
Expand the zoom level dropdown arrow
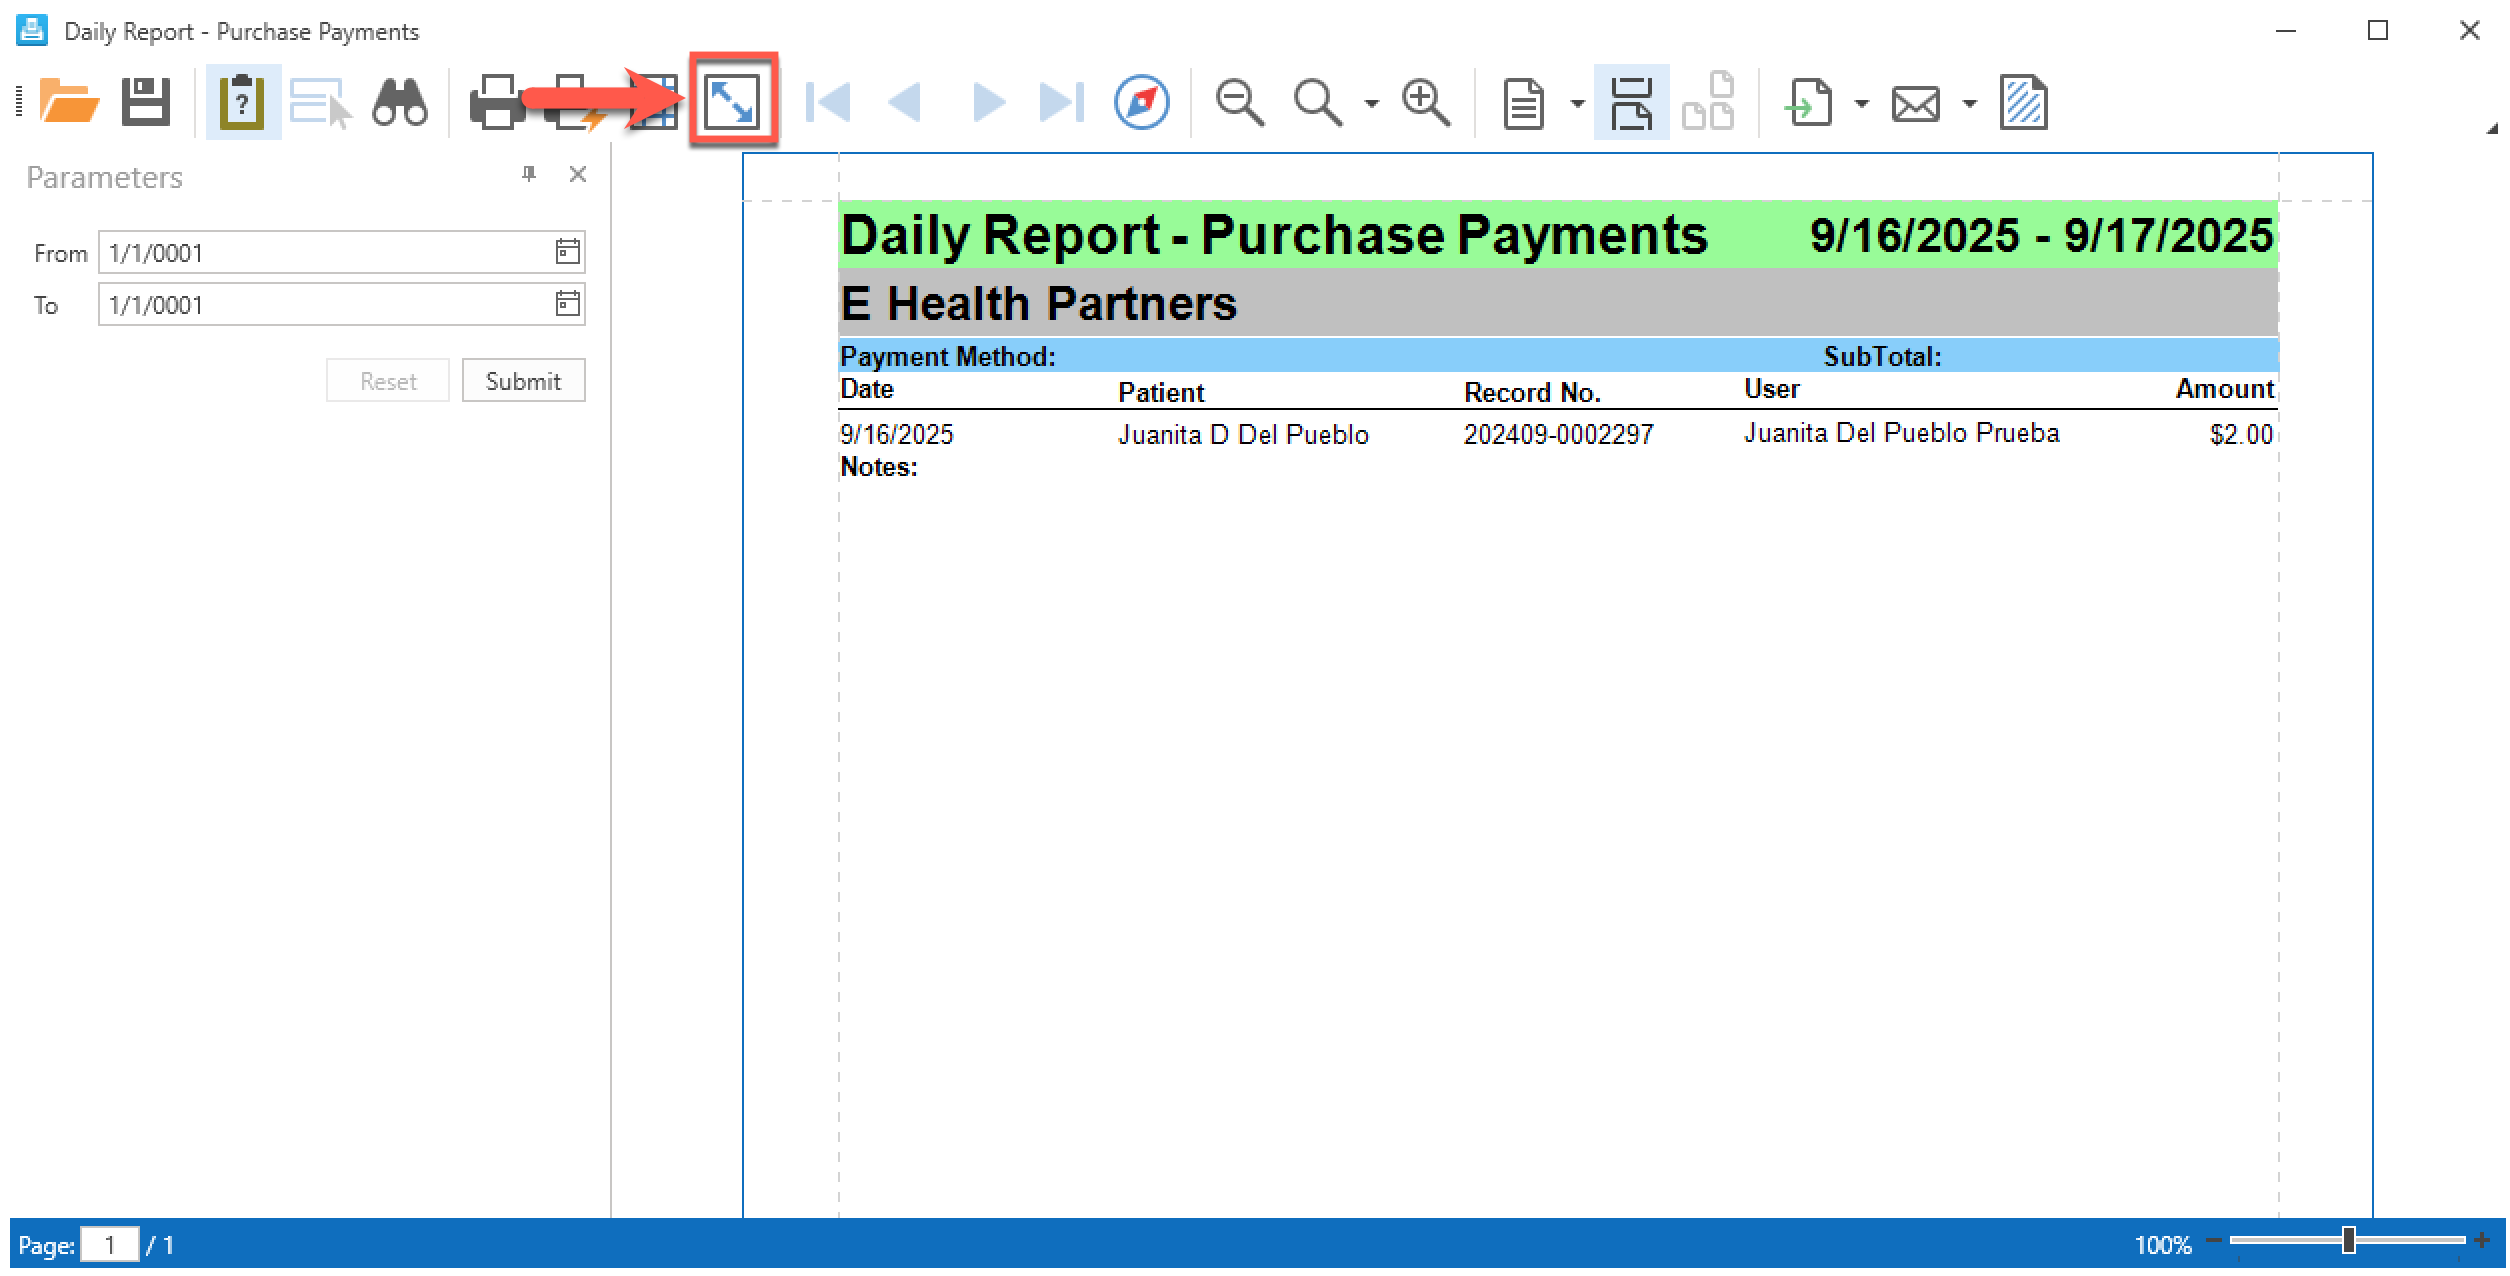point(1371,103)
